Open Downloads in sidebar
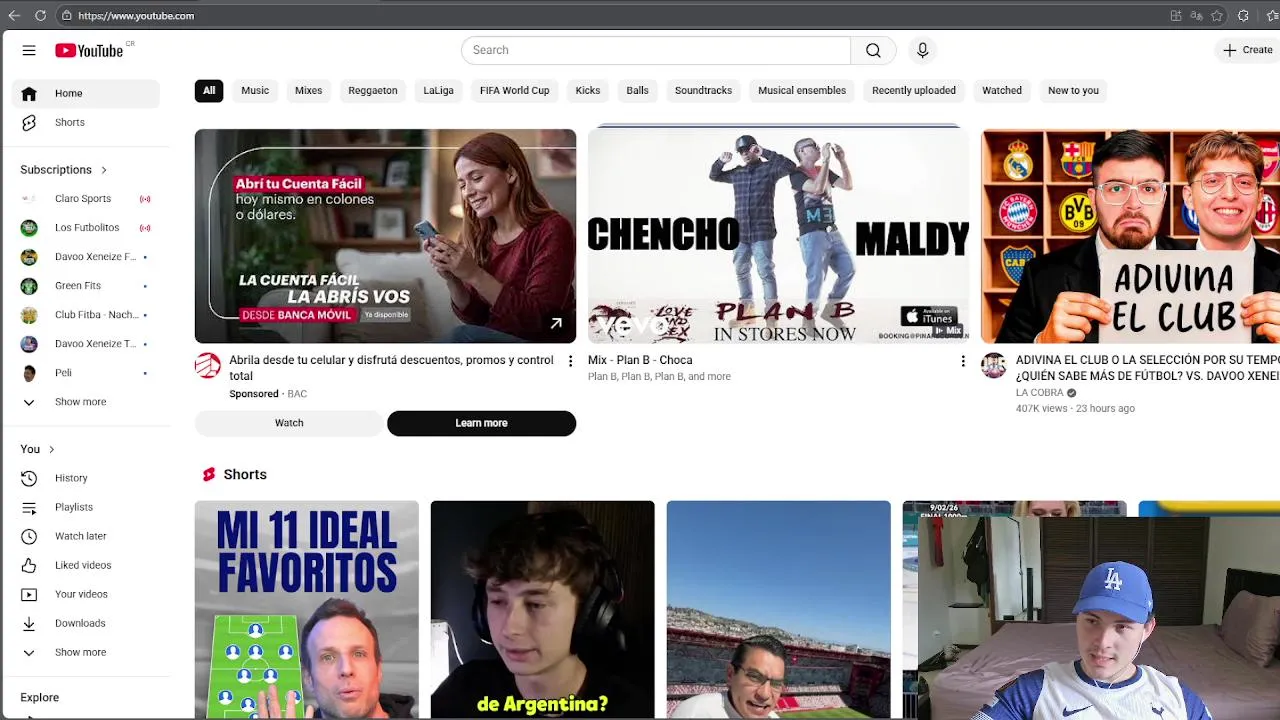1280x720 pixels. pyautogui.click(x=86, y=623)
